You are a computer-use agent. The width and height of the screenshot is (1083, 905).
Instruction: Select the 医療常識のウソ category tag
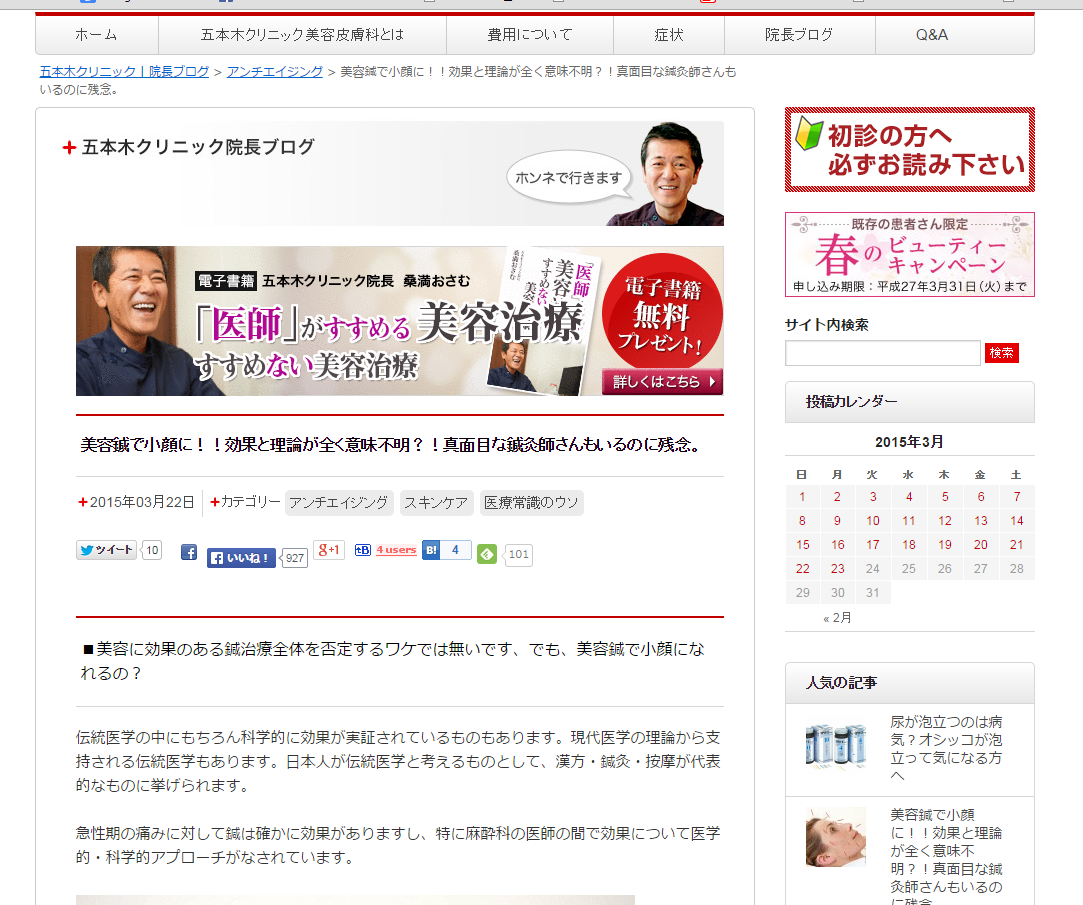[x=531, y=503]
